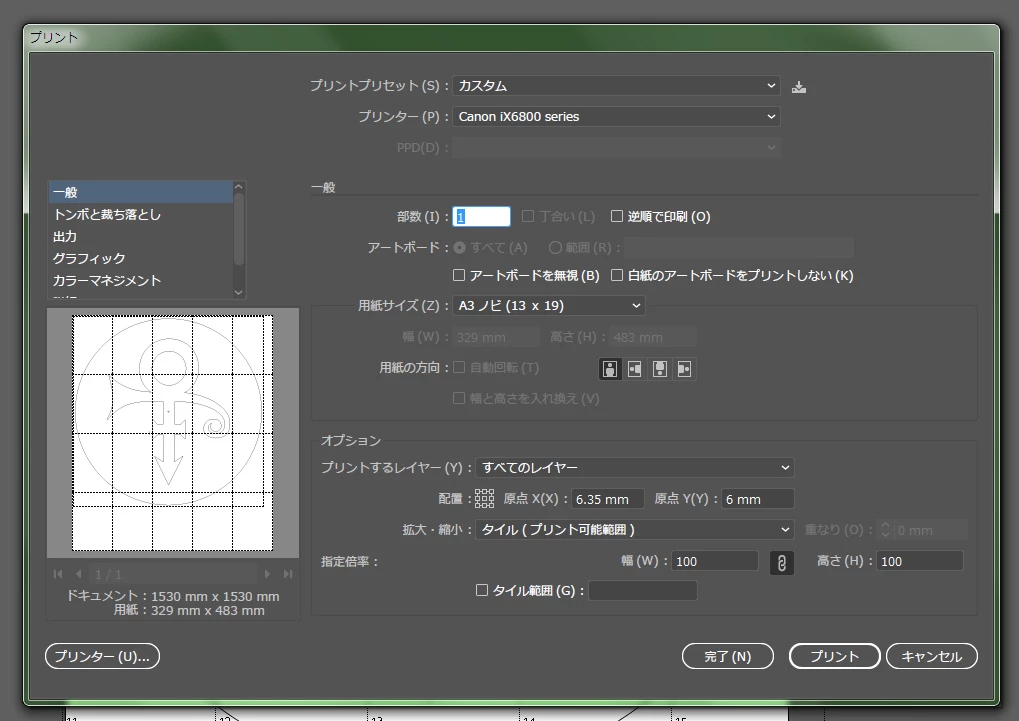Go to first preview page
This screenshot has width=1019, height=721.
pos(58,574)
